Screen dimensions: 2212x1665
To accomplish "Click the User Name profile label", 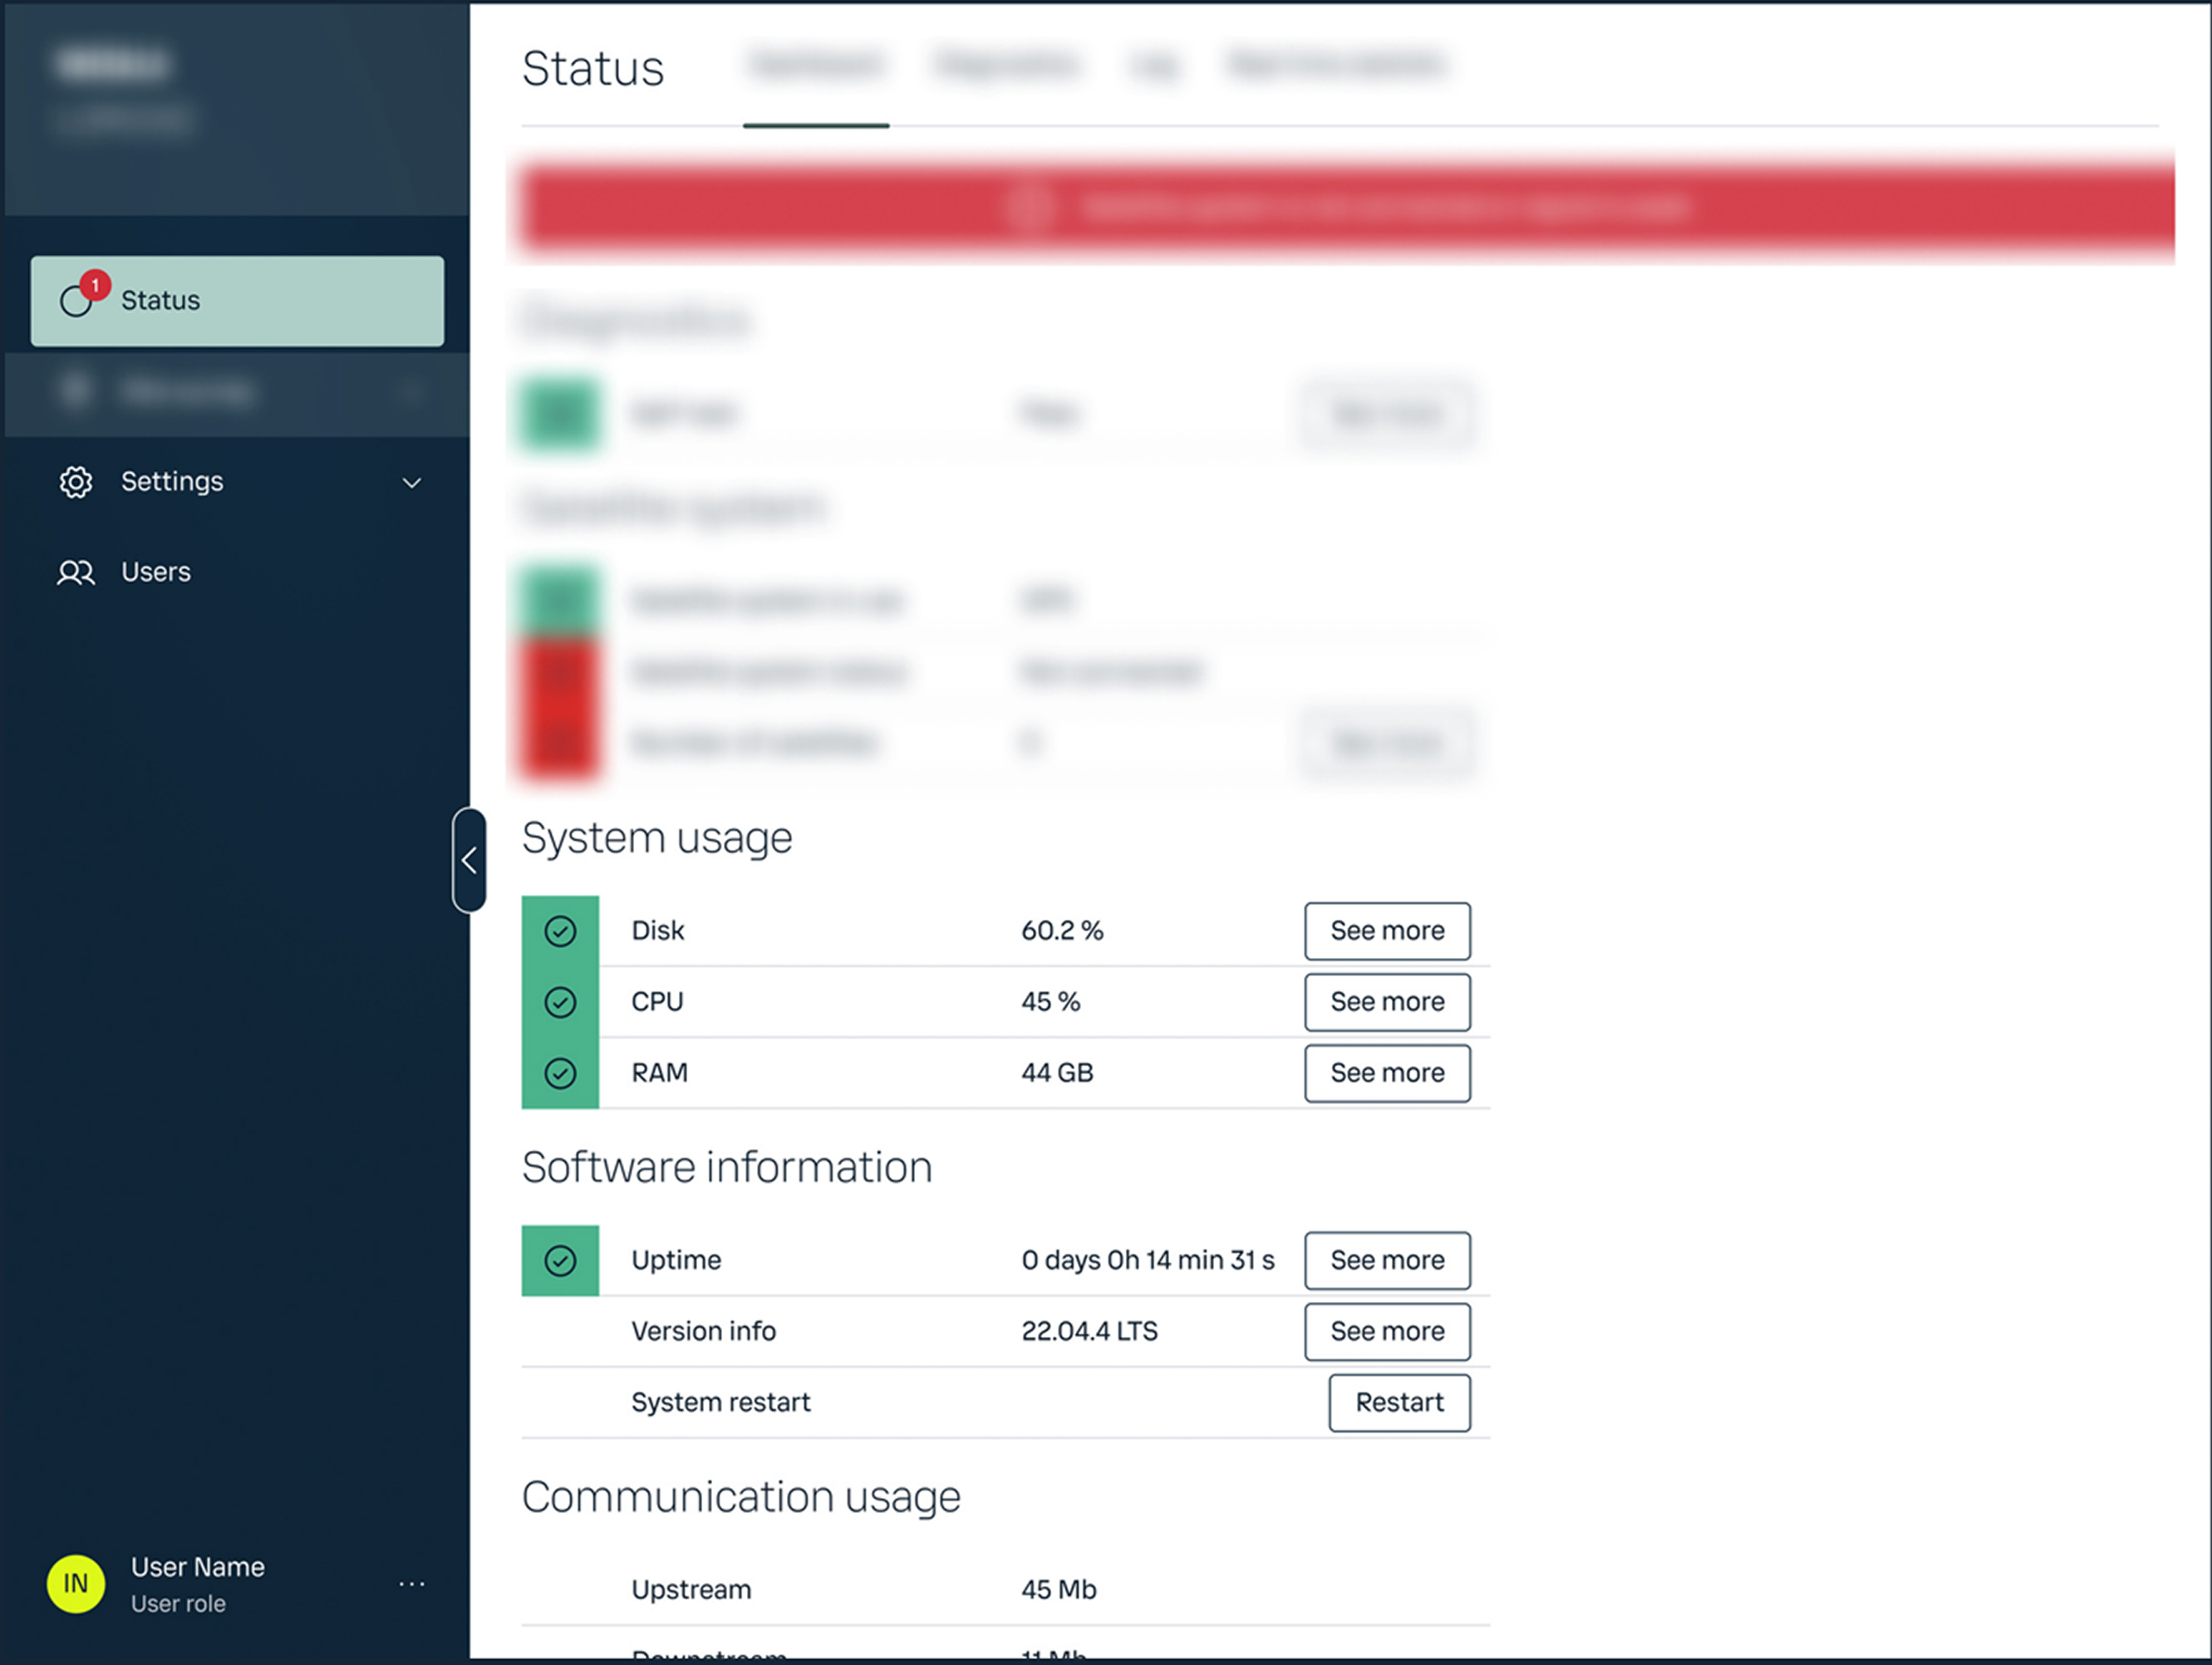I will coord(198,1567).
